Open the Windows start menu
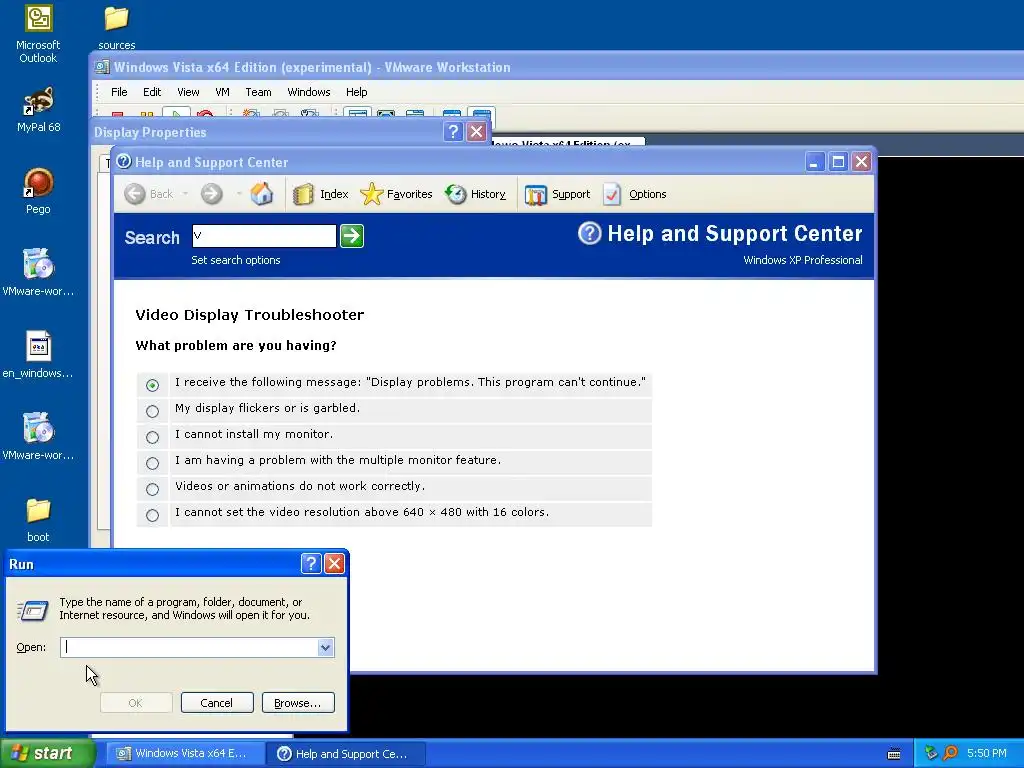1024x768 pixels. pos(46,754)
